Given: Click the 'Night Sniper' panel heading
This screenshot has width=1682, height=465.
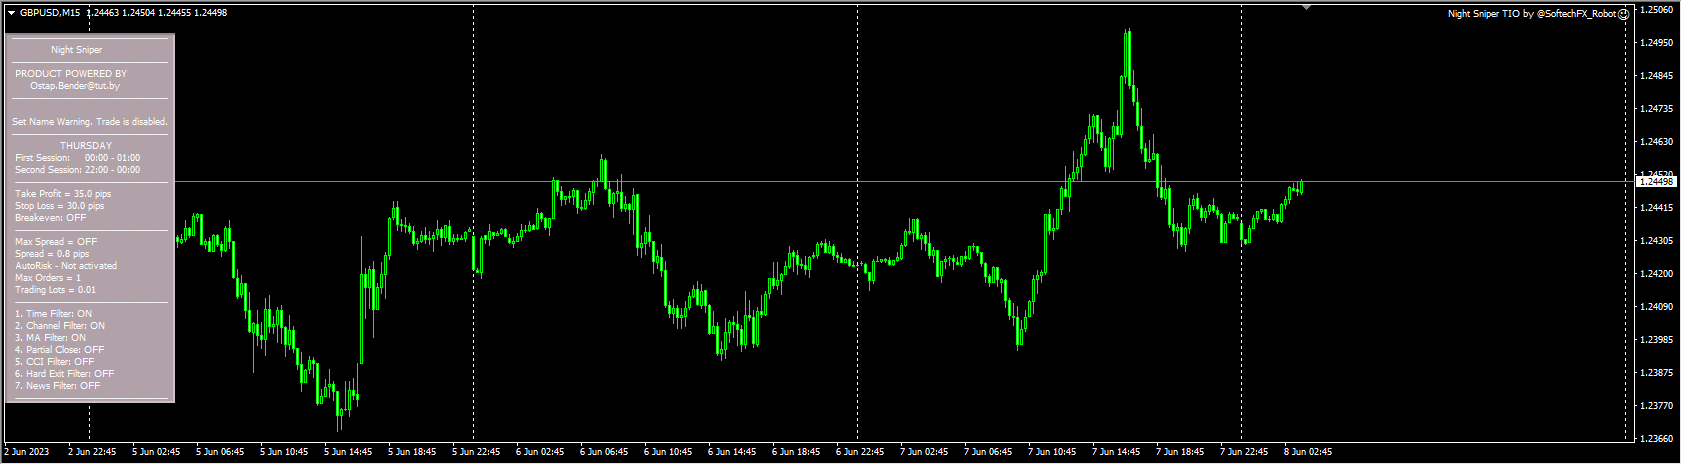Looking at the screenshot, I should click(x=77, y=50).
